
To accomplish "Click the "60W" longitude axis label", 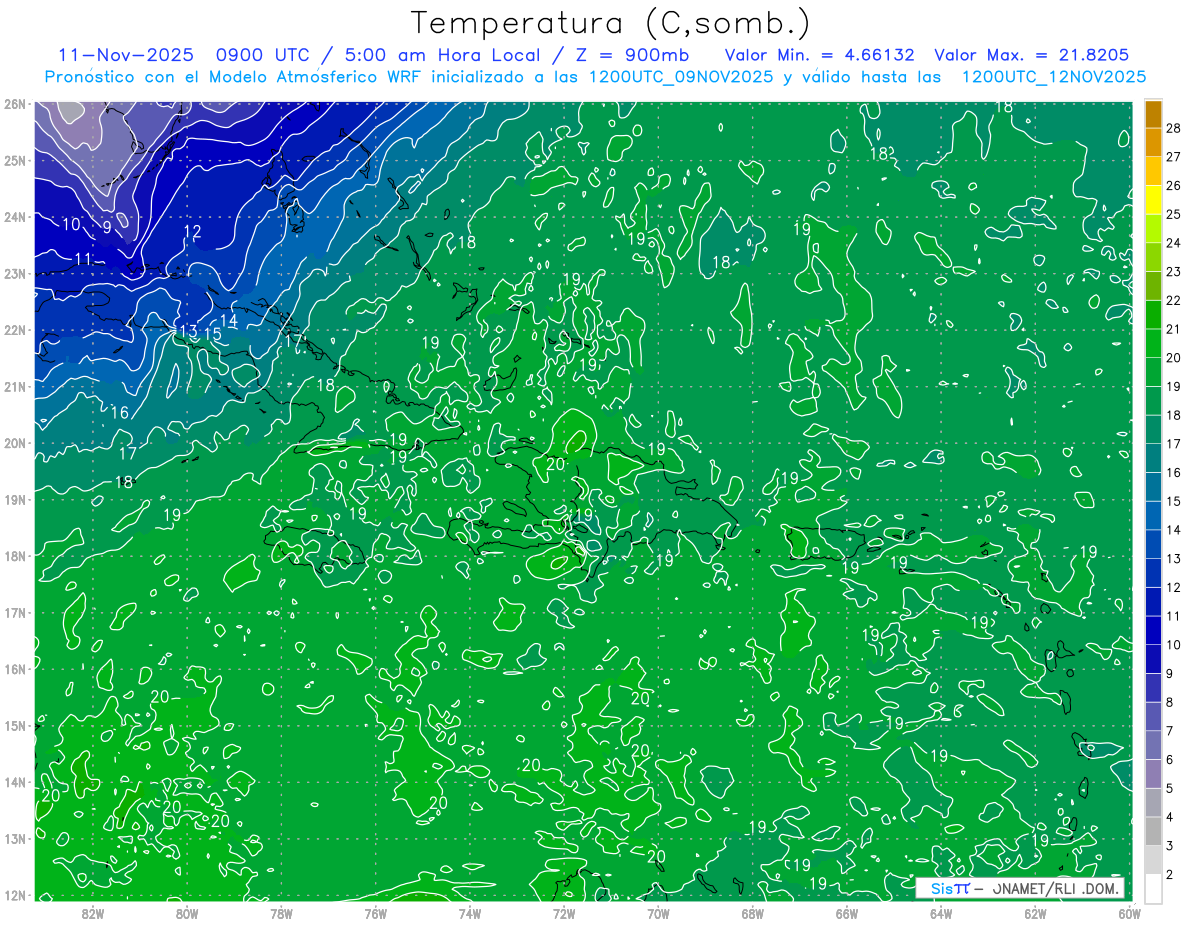I will pyautogui.click(x=1129, y=913).
